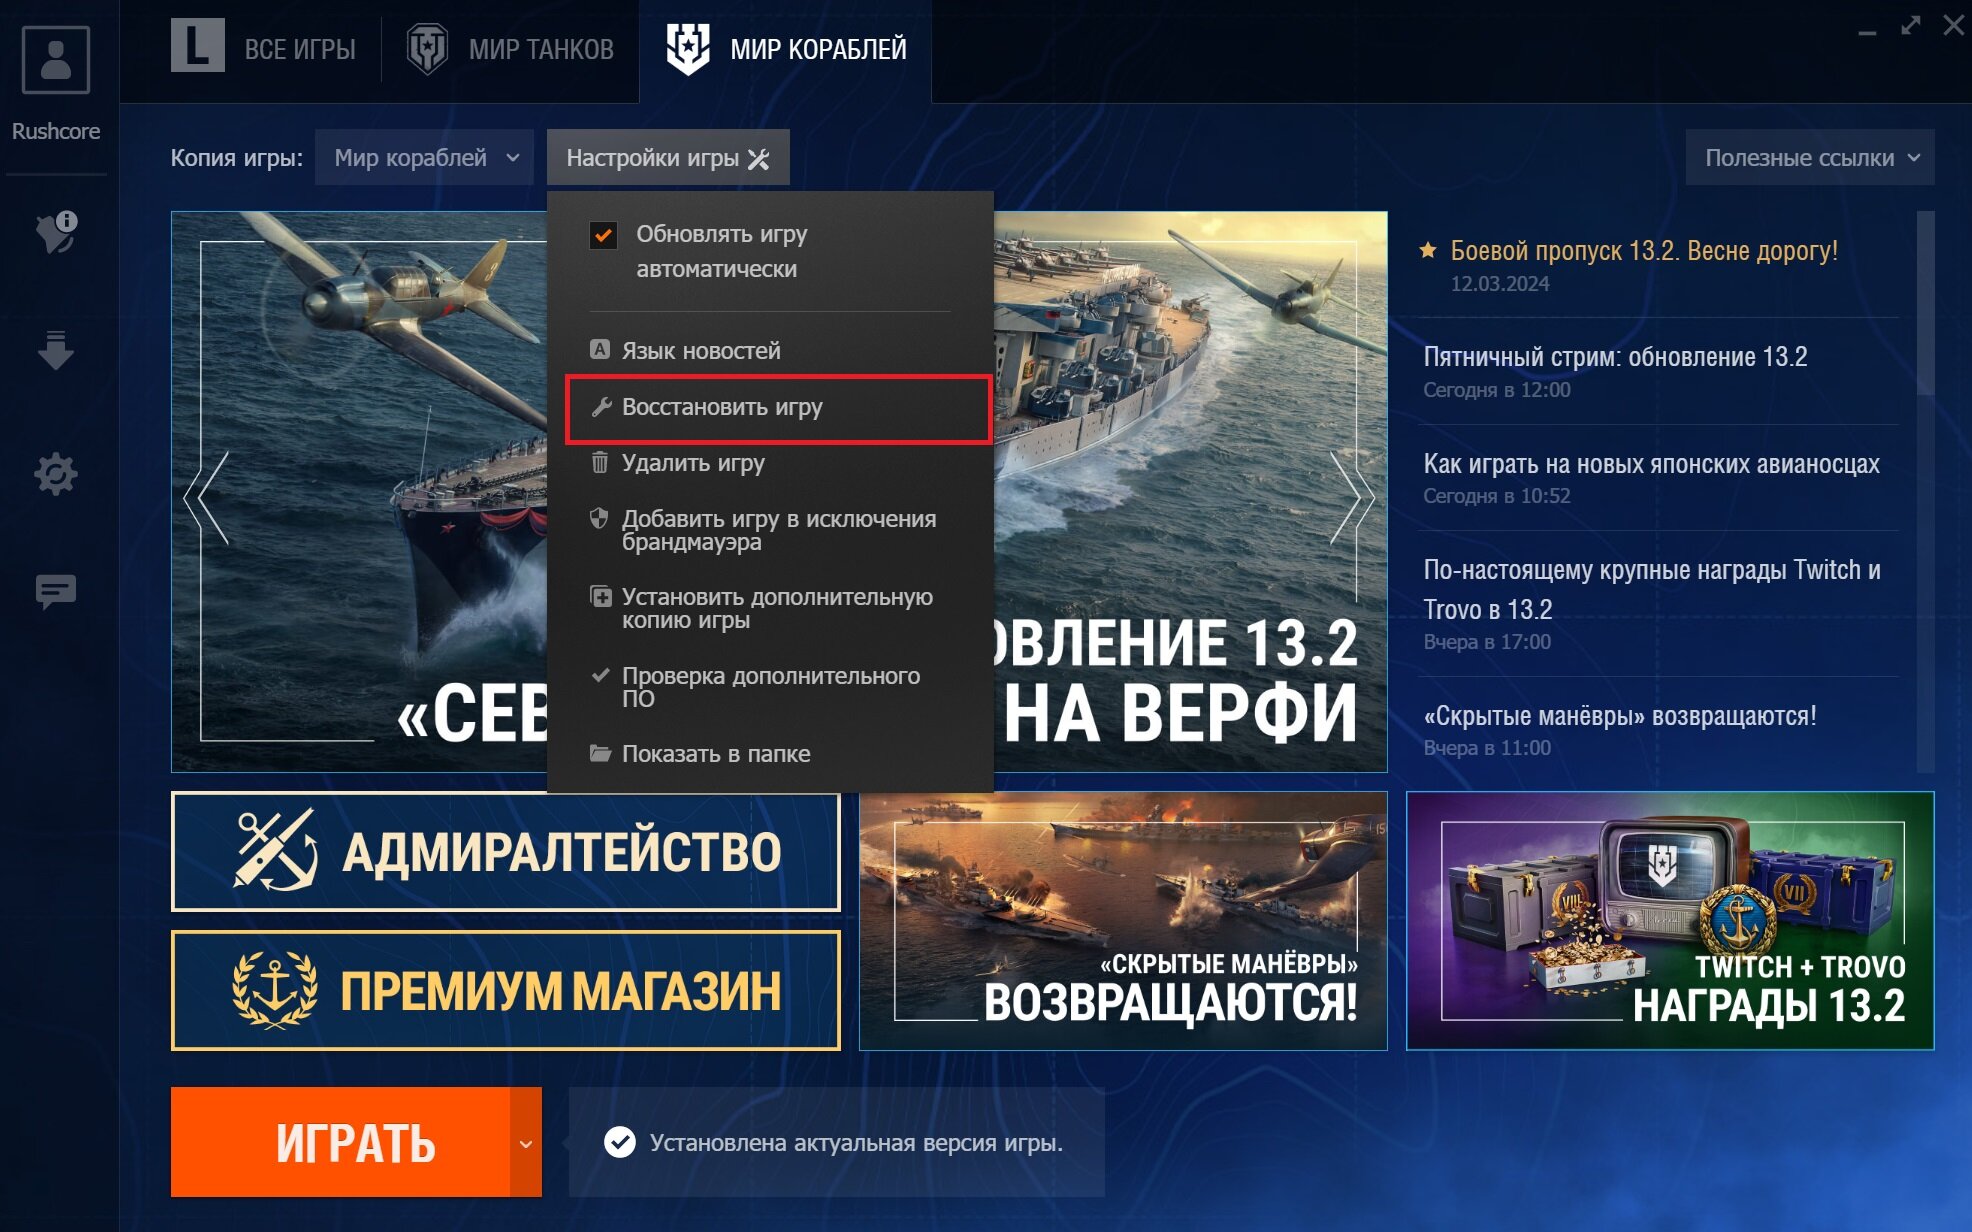This screenshot has width=1972, height=1232.
Task: Switch to the Мир танков tab
Action: click(x=510, y=48)
